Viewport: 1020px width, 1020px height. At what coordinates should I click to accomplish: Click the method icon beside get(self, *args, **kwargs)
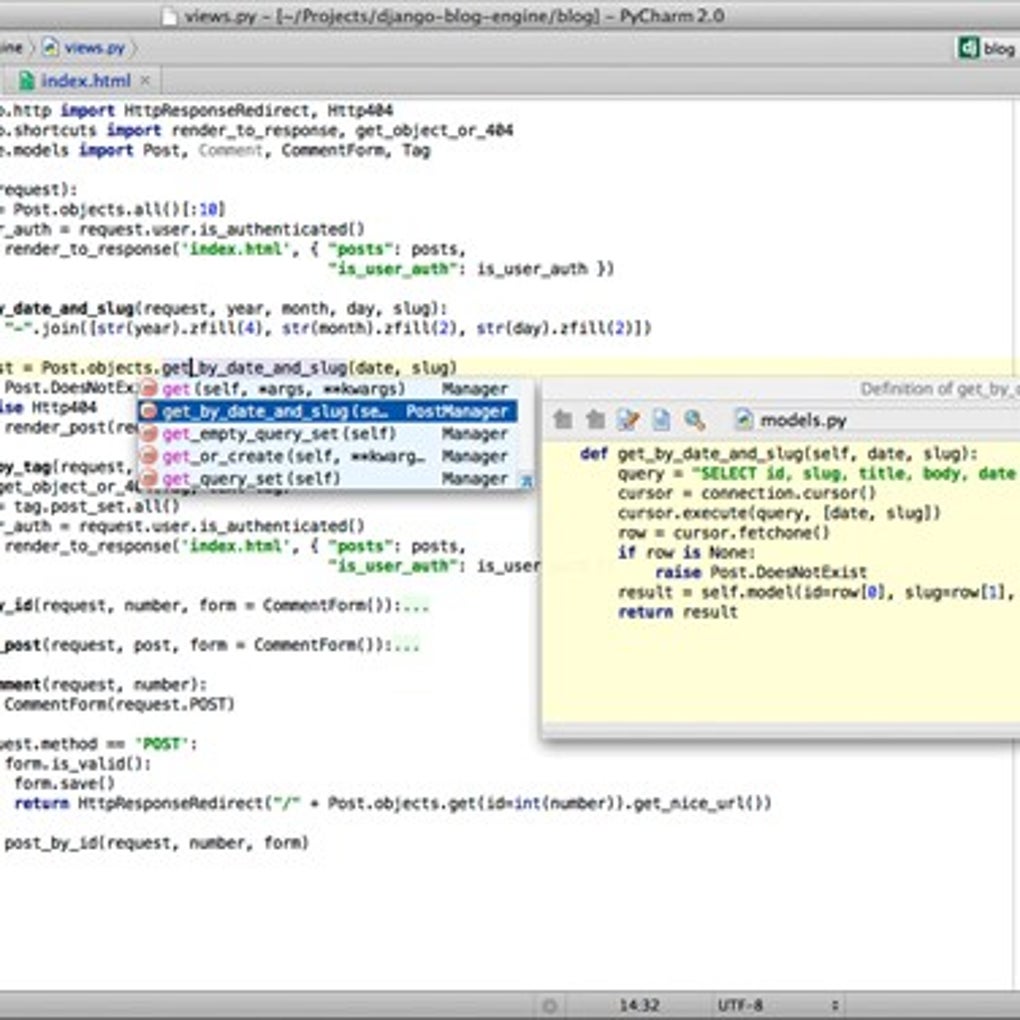tap(149, 388)
